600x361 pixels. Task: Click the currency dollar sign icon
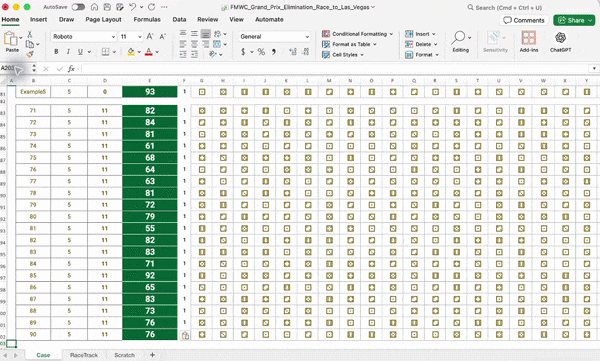click(243, 52)
